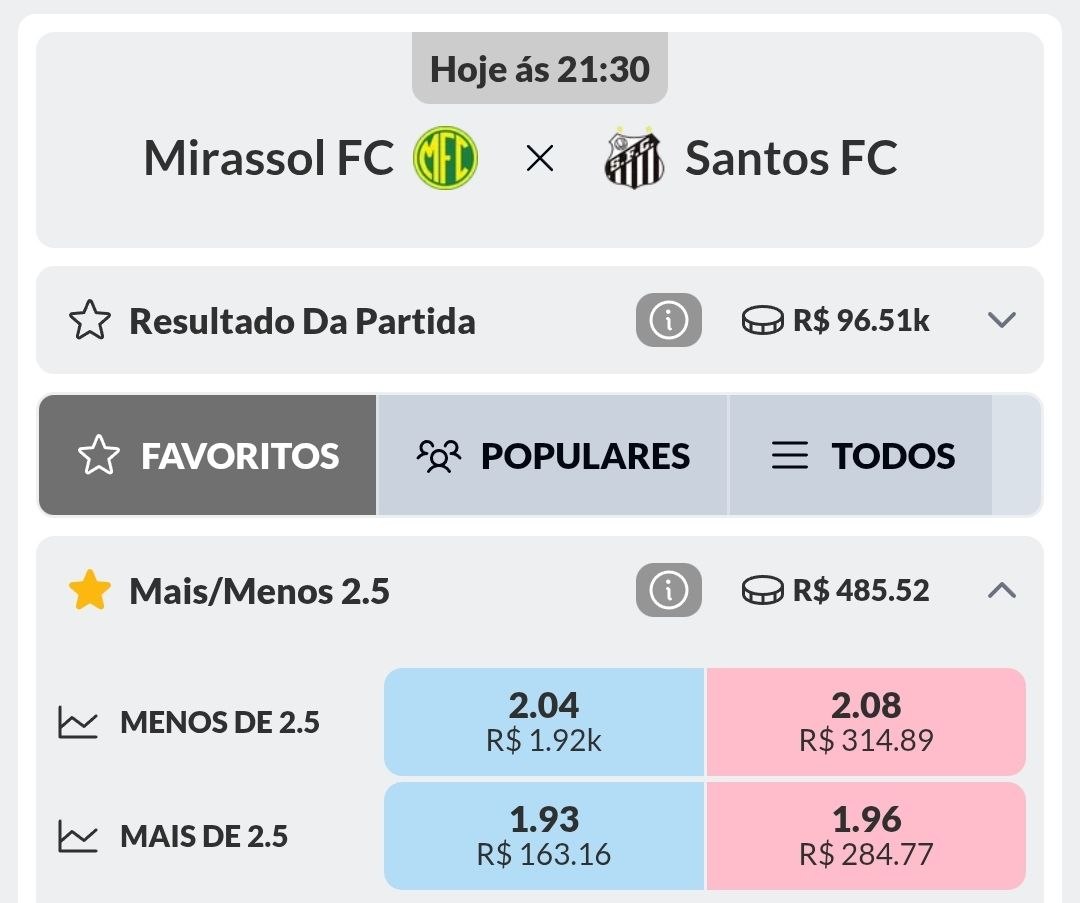Lay MENOS DE 2.5 at 2.08
The image size is (1080, 903).
click(x=866, y=722)
